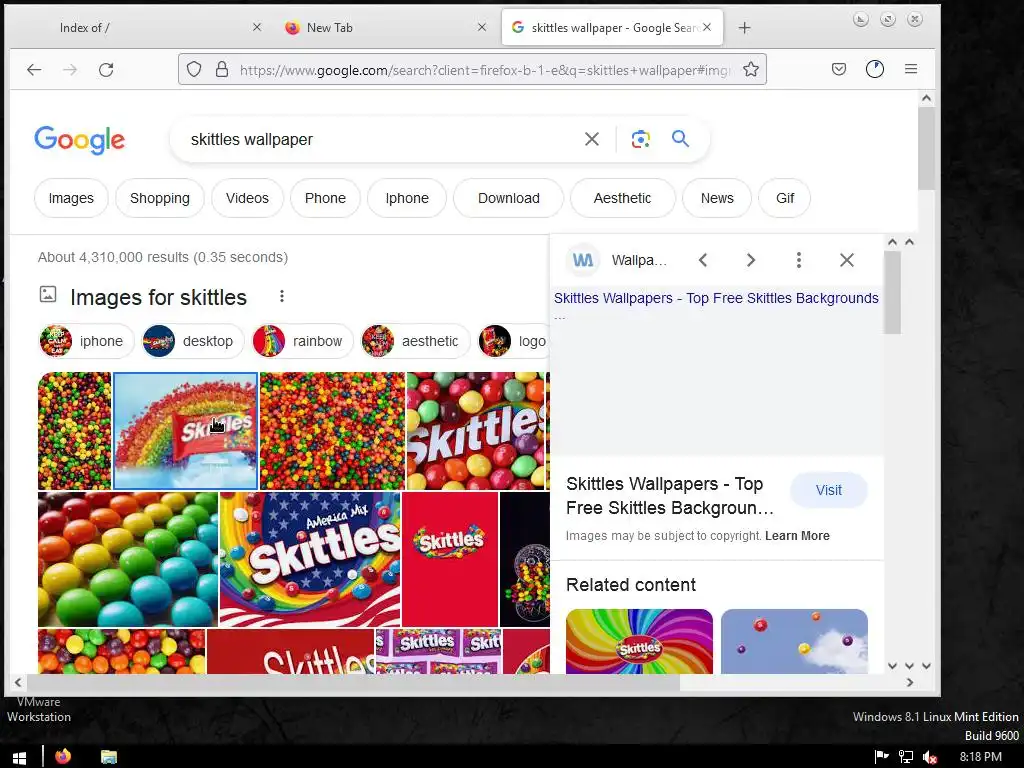
Task: Click the browser forward arrow
Action: tap(70, 69)
